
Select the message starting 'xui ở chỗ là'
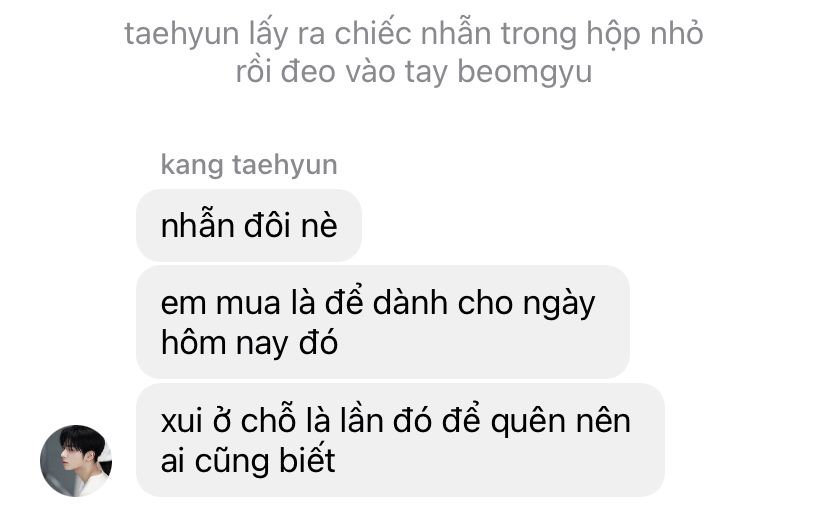400,440
